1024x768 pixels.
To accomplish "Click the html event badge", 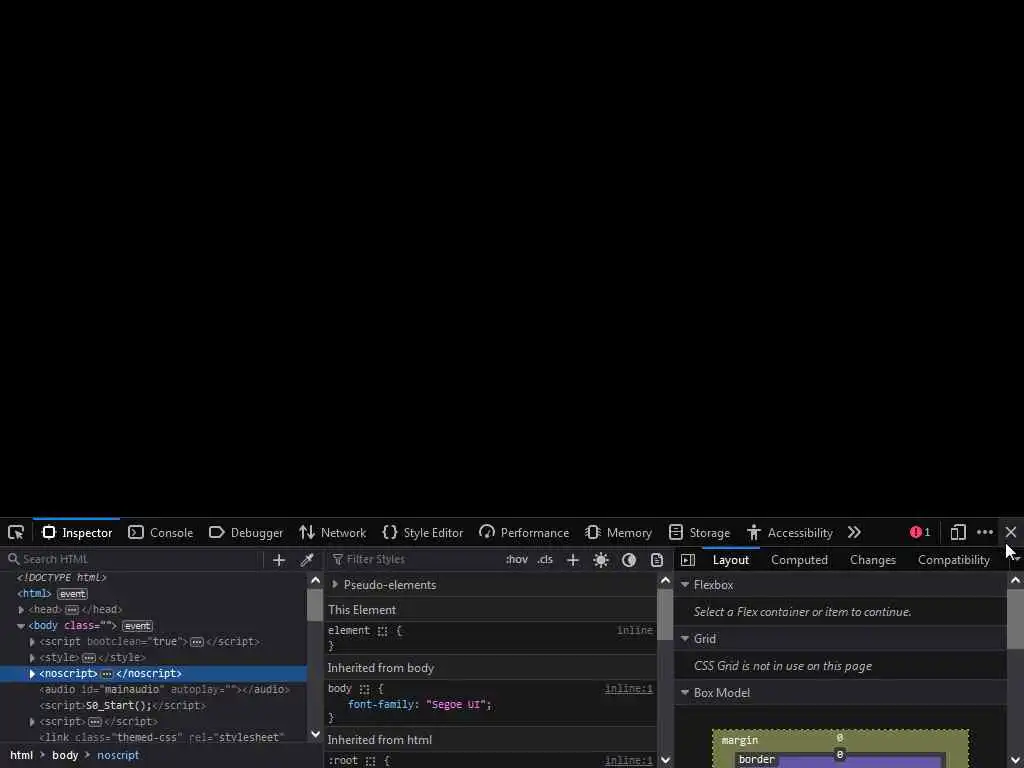I will click(72, 594).
